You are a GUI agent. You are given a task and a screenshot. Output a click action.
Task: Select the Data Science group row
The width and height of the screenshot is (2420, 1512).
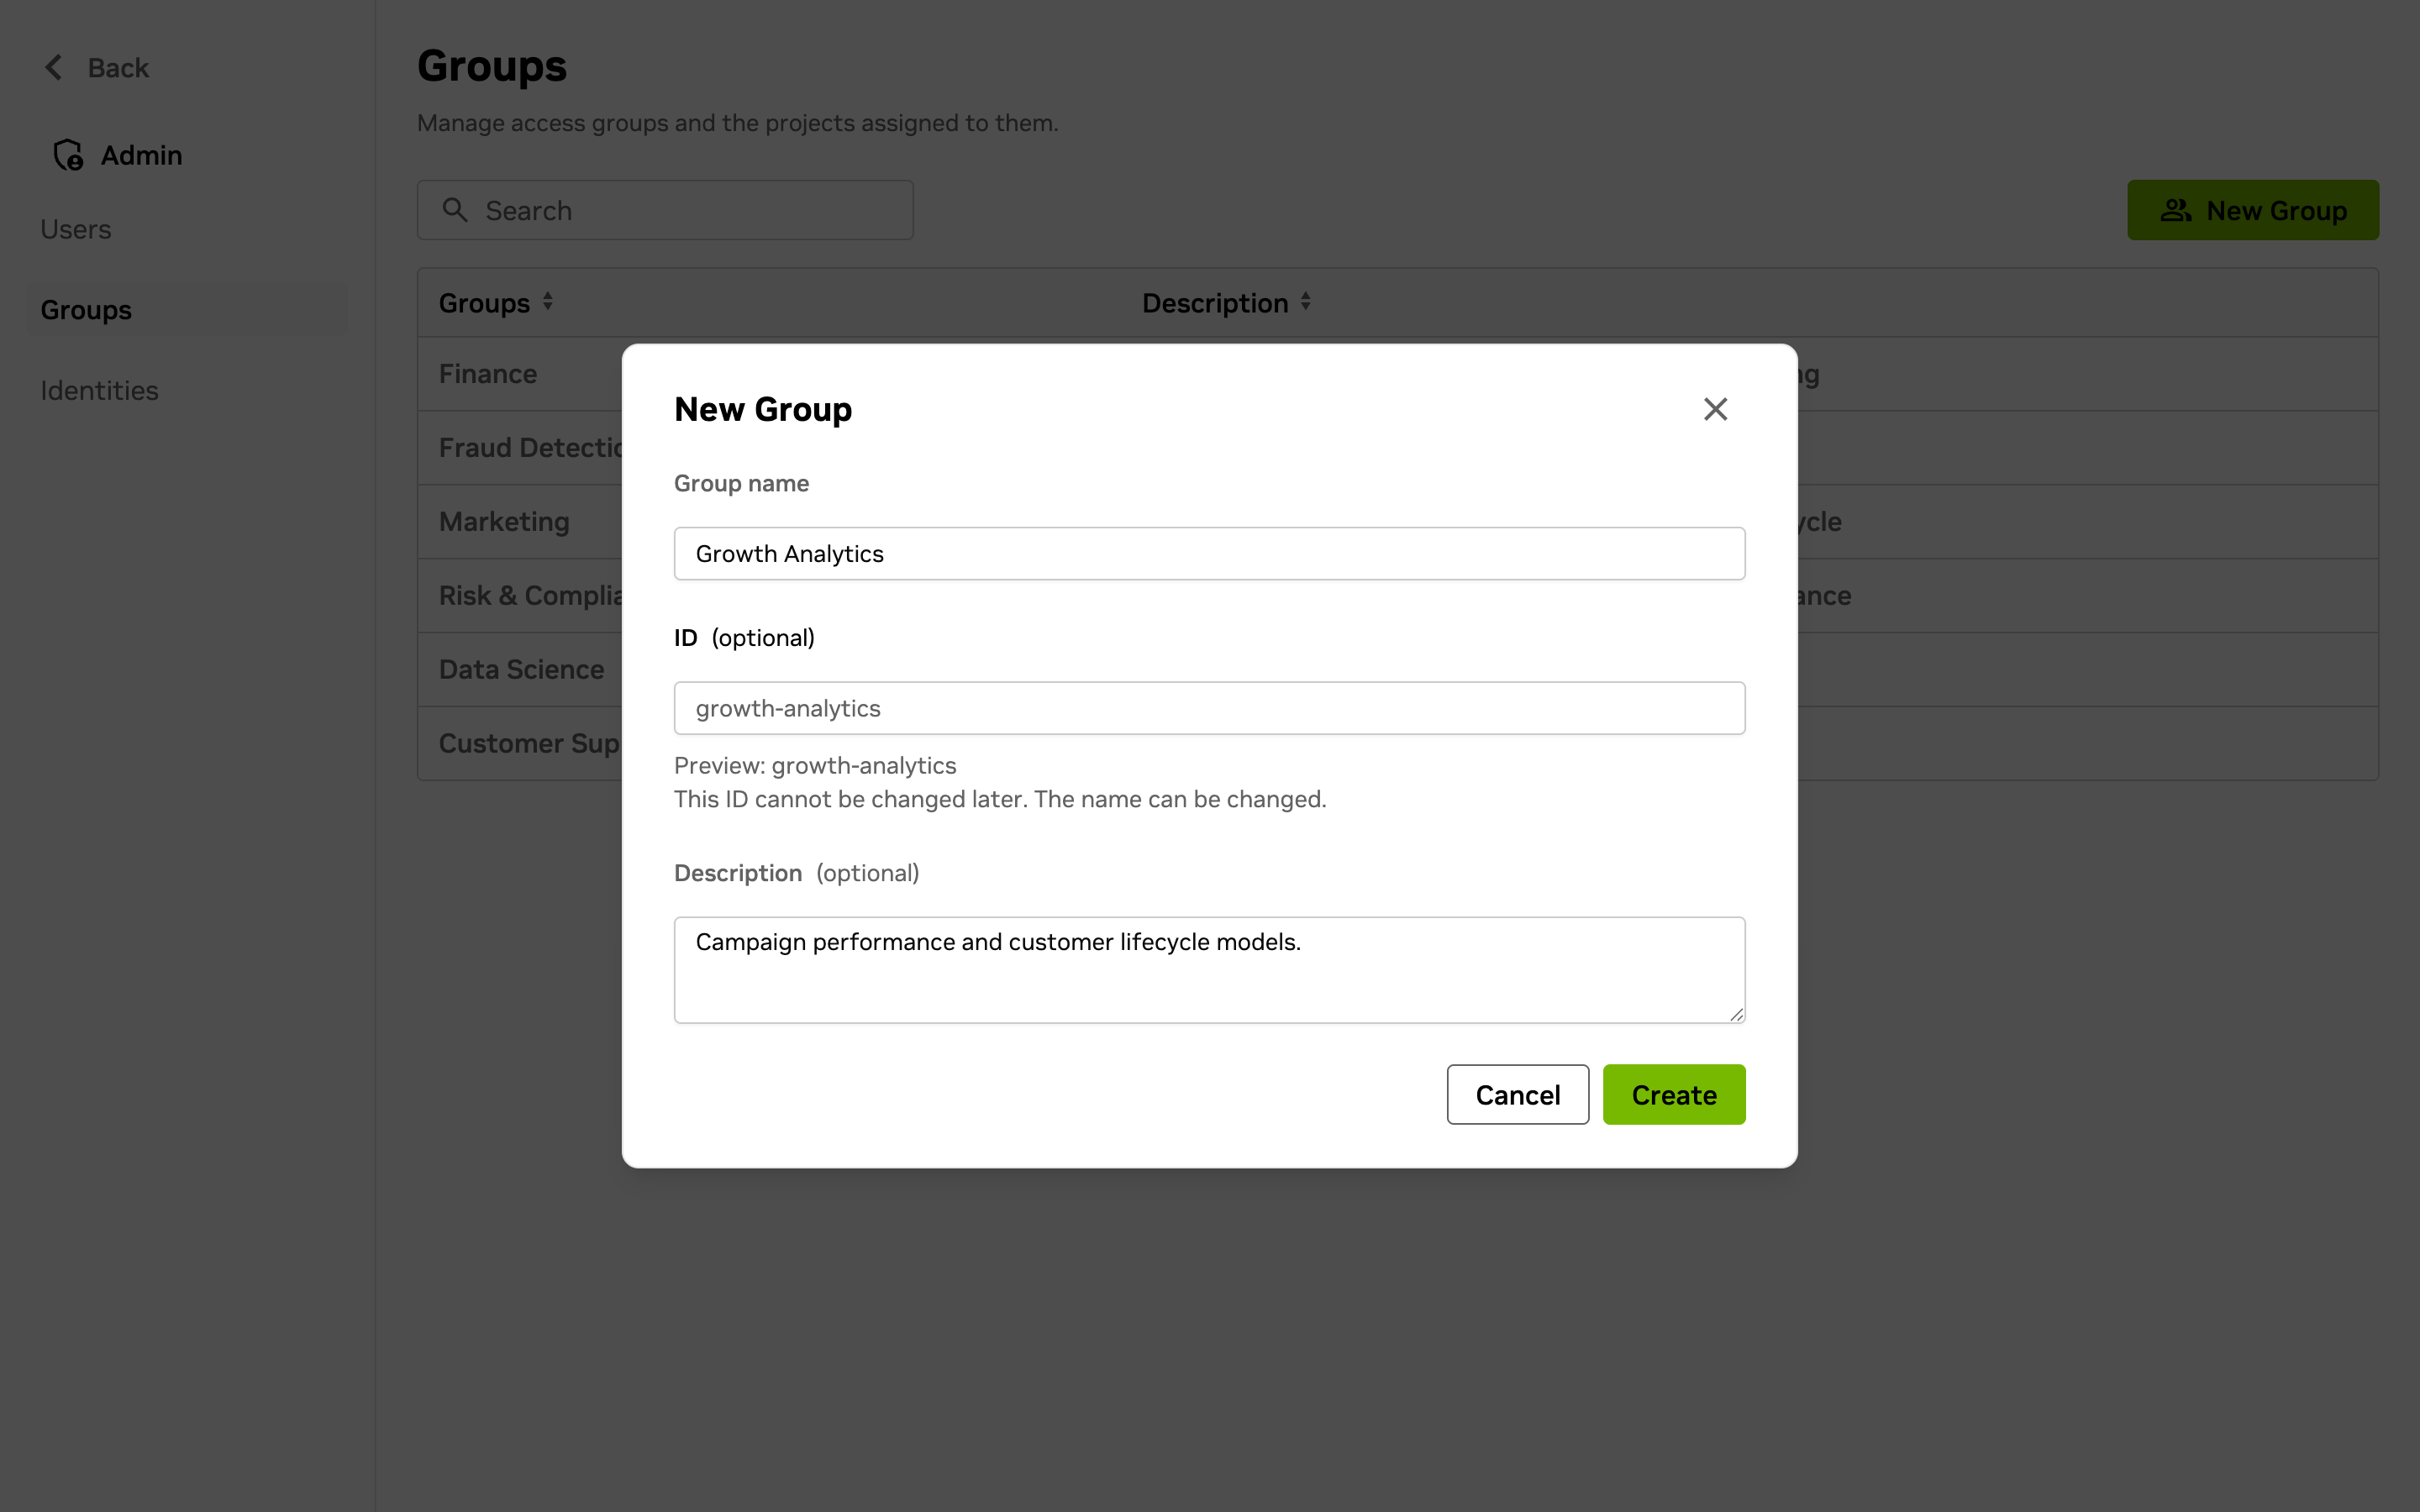point(1398,670)
